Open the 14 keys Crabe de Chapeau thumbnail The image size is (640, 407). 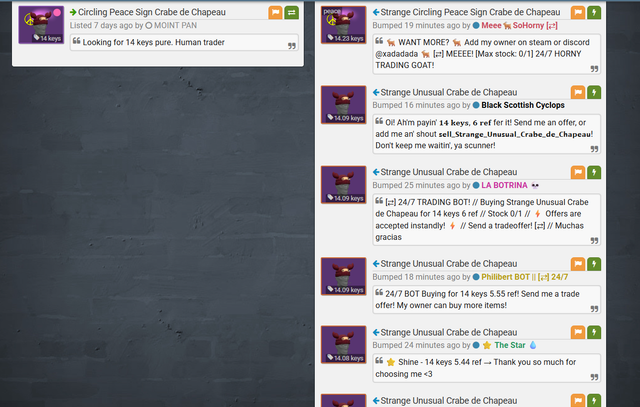41,24
